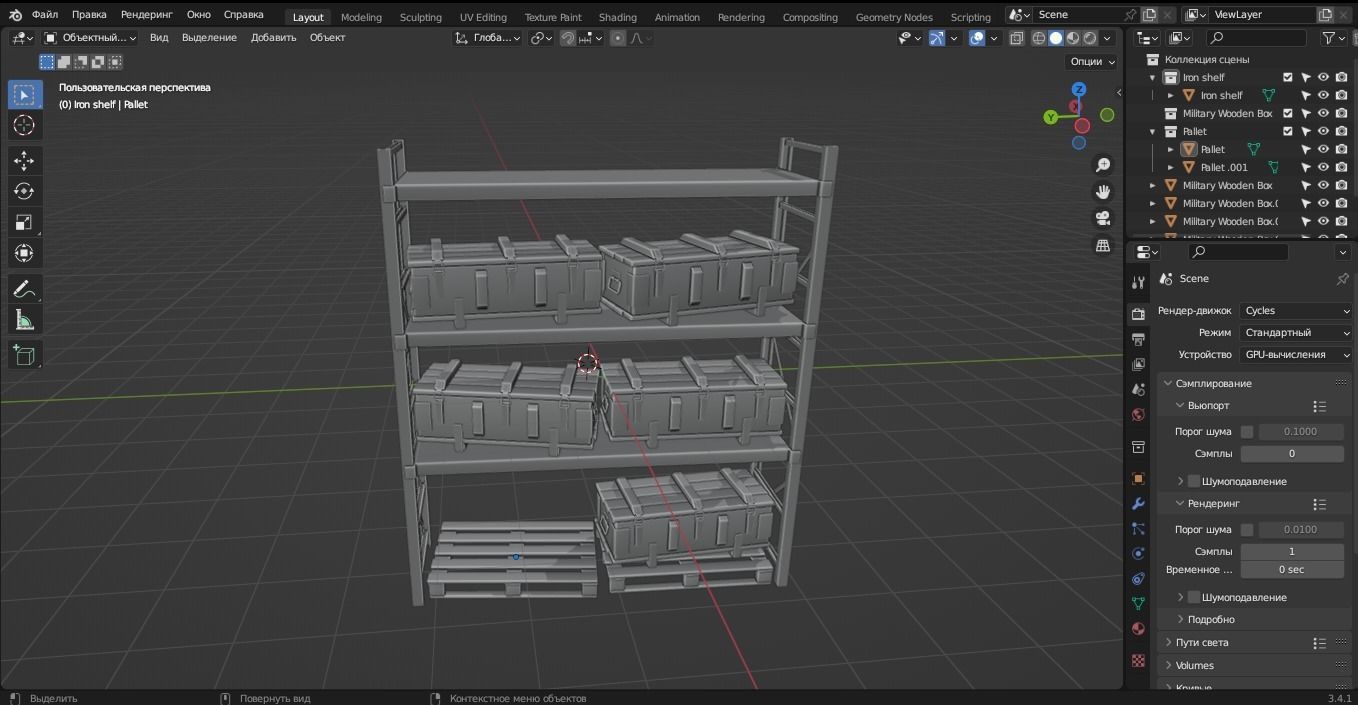
Task: Enable viewport noise threshold checkbox
Action: click(x=1247, y=432)
